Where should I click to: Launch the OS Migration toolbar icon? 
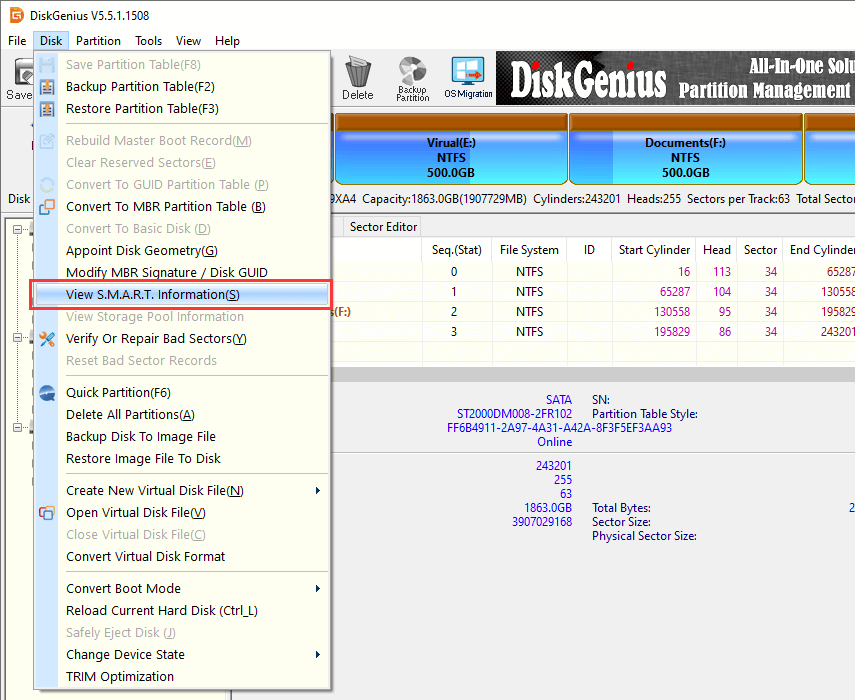[468, 77]
